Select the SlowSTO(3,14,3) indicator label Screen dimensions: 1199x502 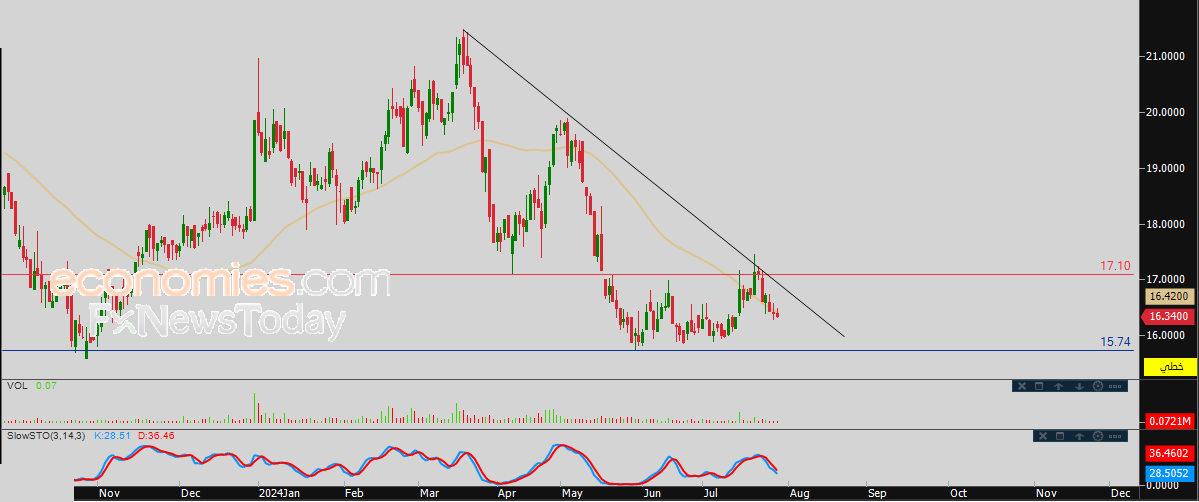[x=45, y=435]
